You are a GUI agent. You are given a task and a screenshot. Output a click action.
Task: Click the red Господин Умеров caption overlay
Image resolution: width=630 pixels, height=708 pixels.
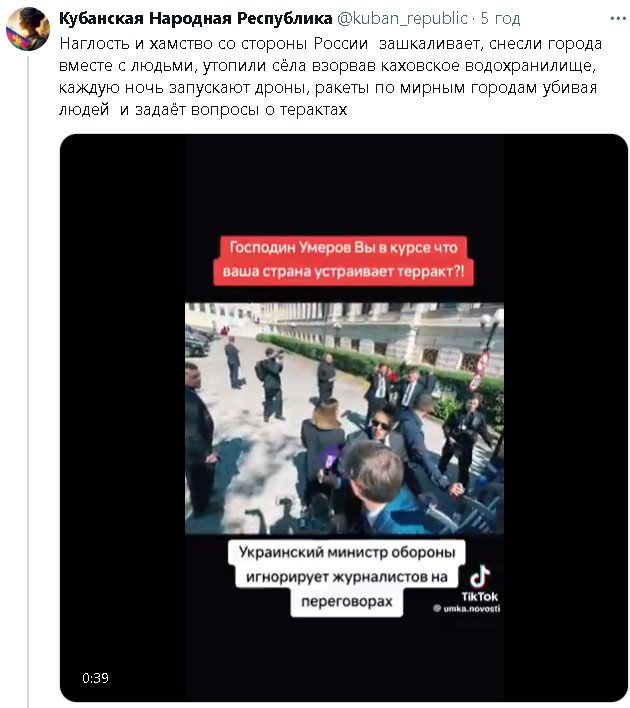tap(344, 260)
